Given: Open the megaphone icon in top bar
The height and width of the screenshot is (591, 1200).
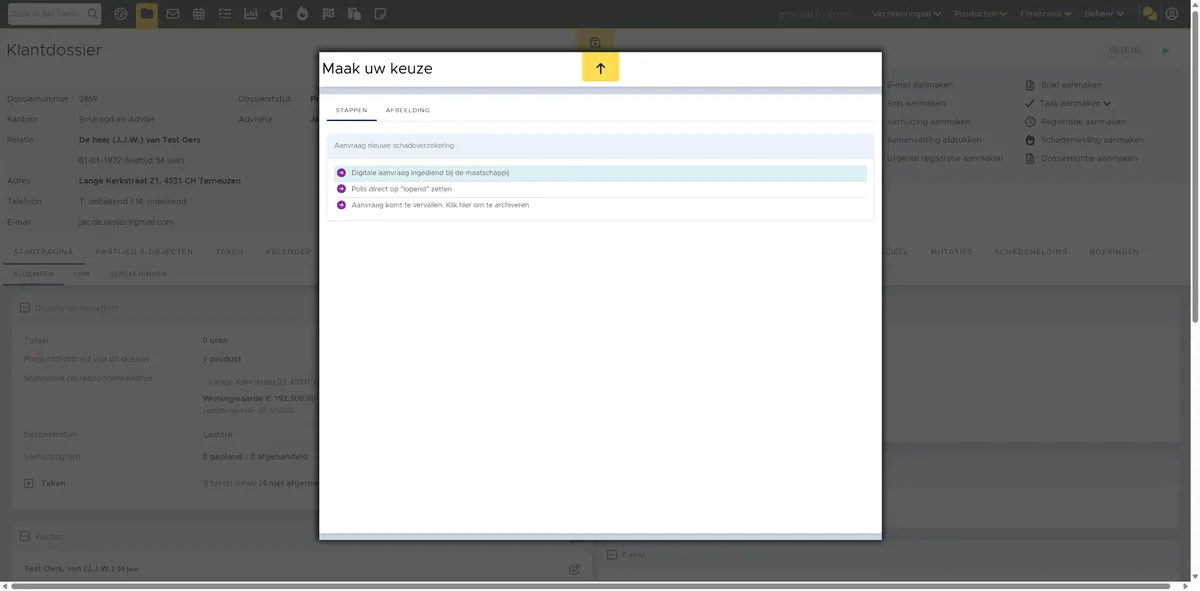Looking at the screenshot, I should point(277,14).
